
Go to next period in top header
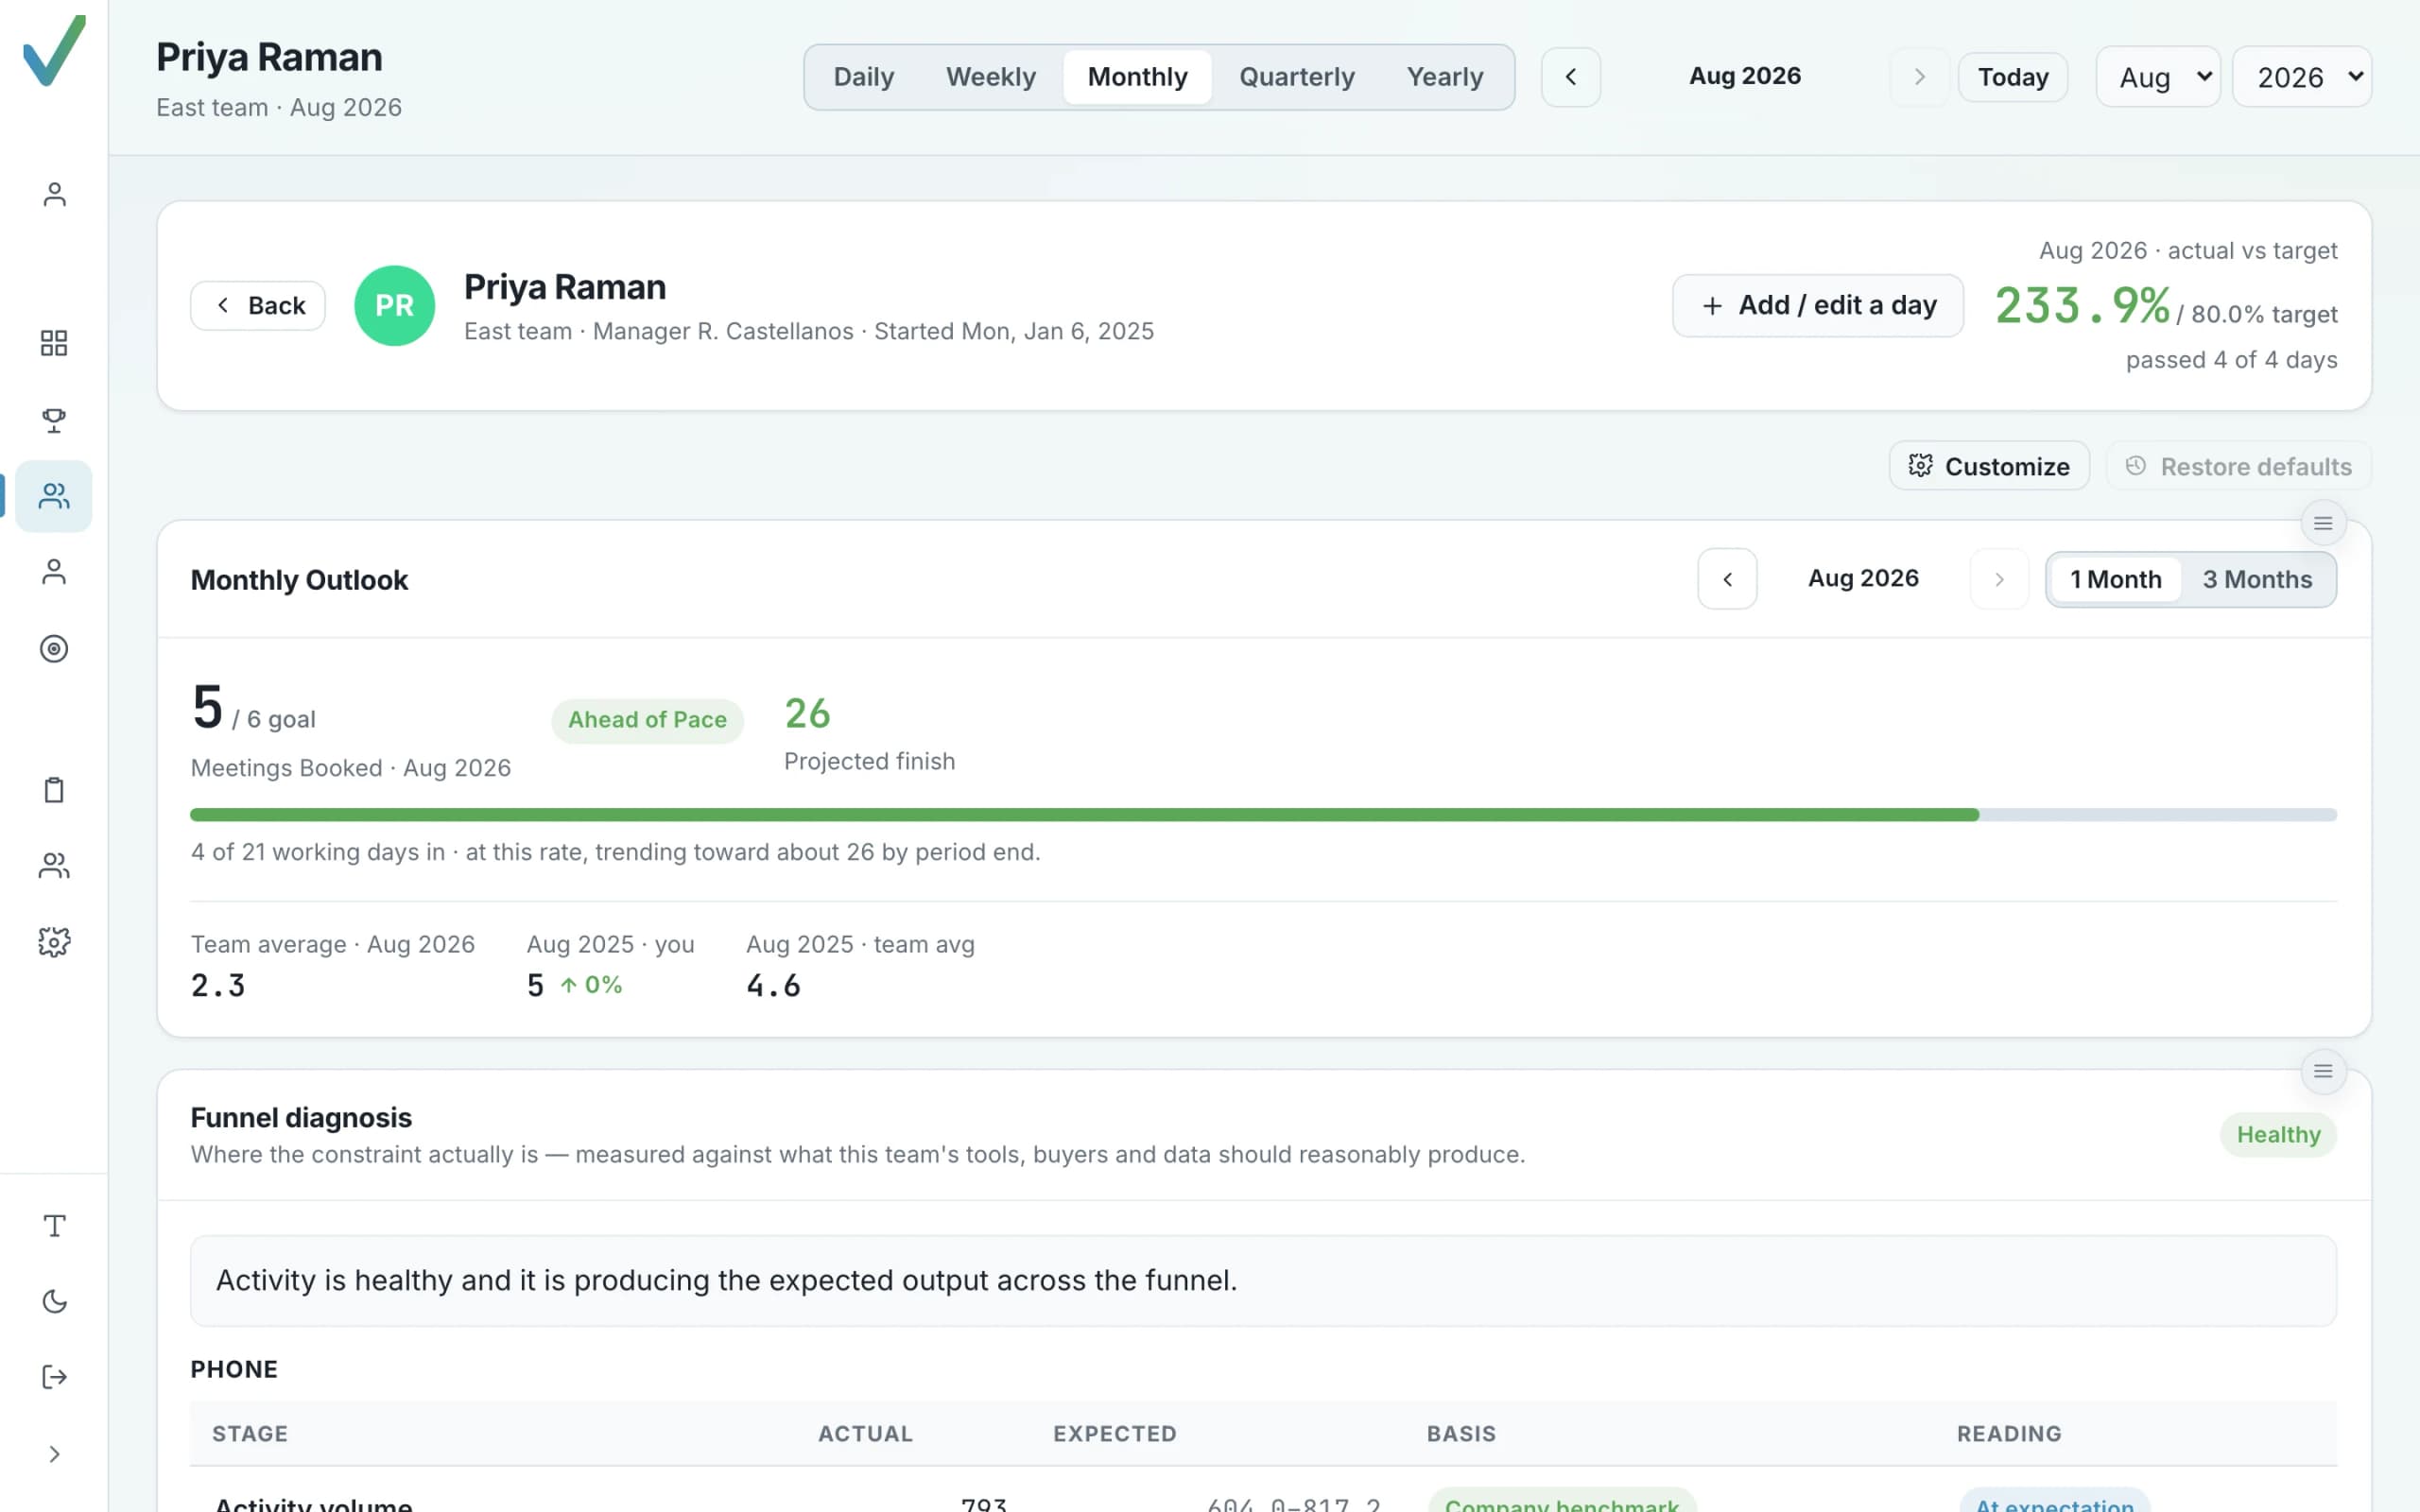pos(1919,77)
